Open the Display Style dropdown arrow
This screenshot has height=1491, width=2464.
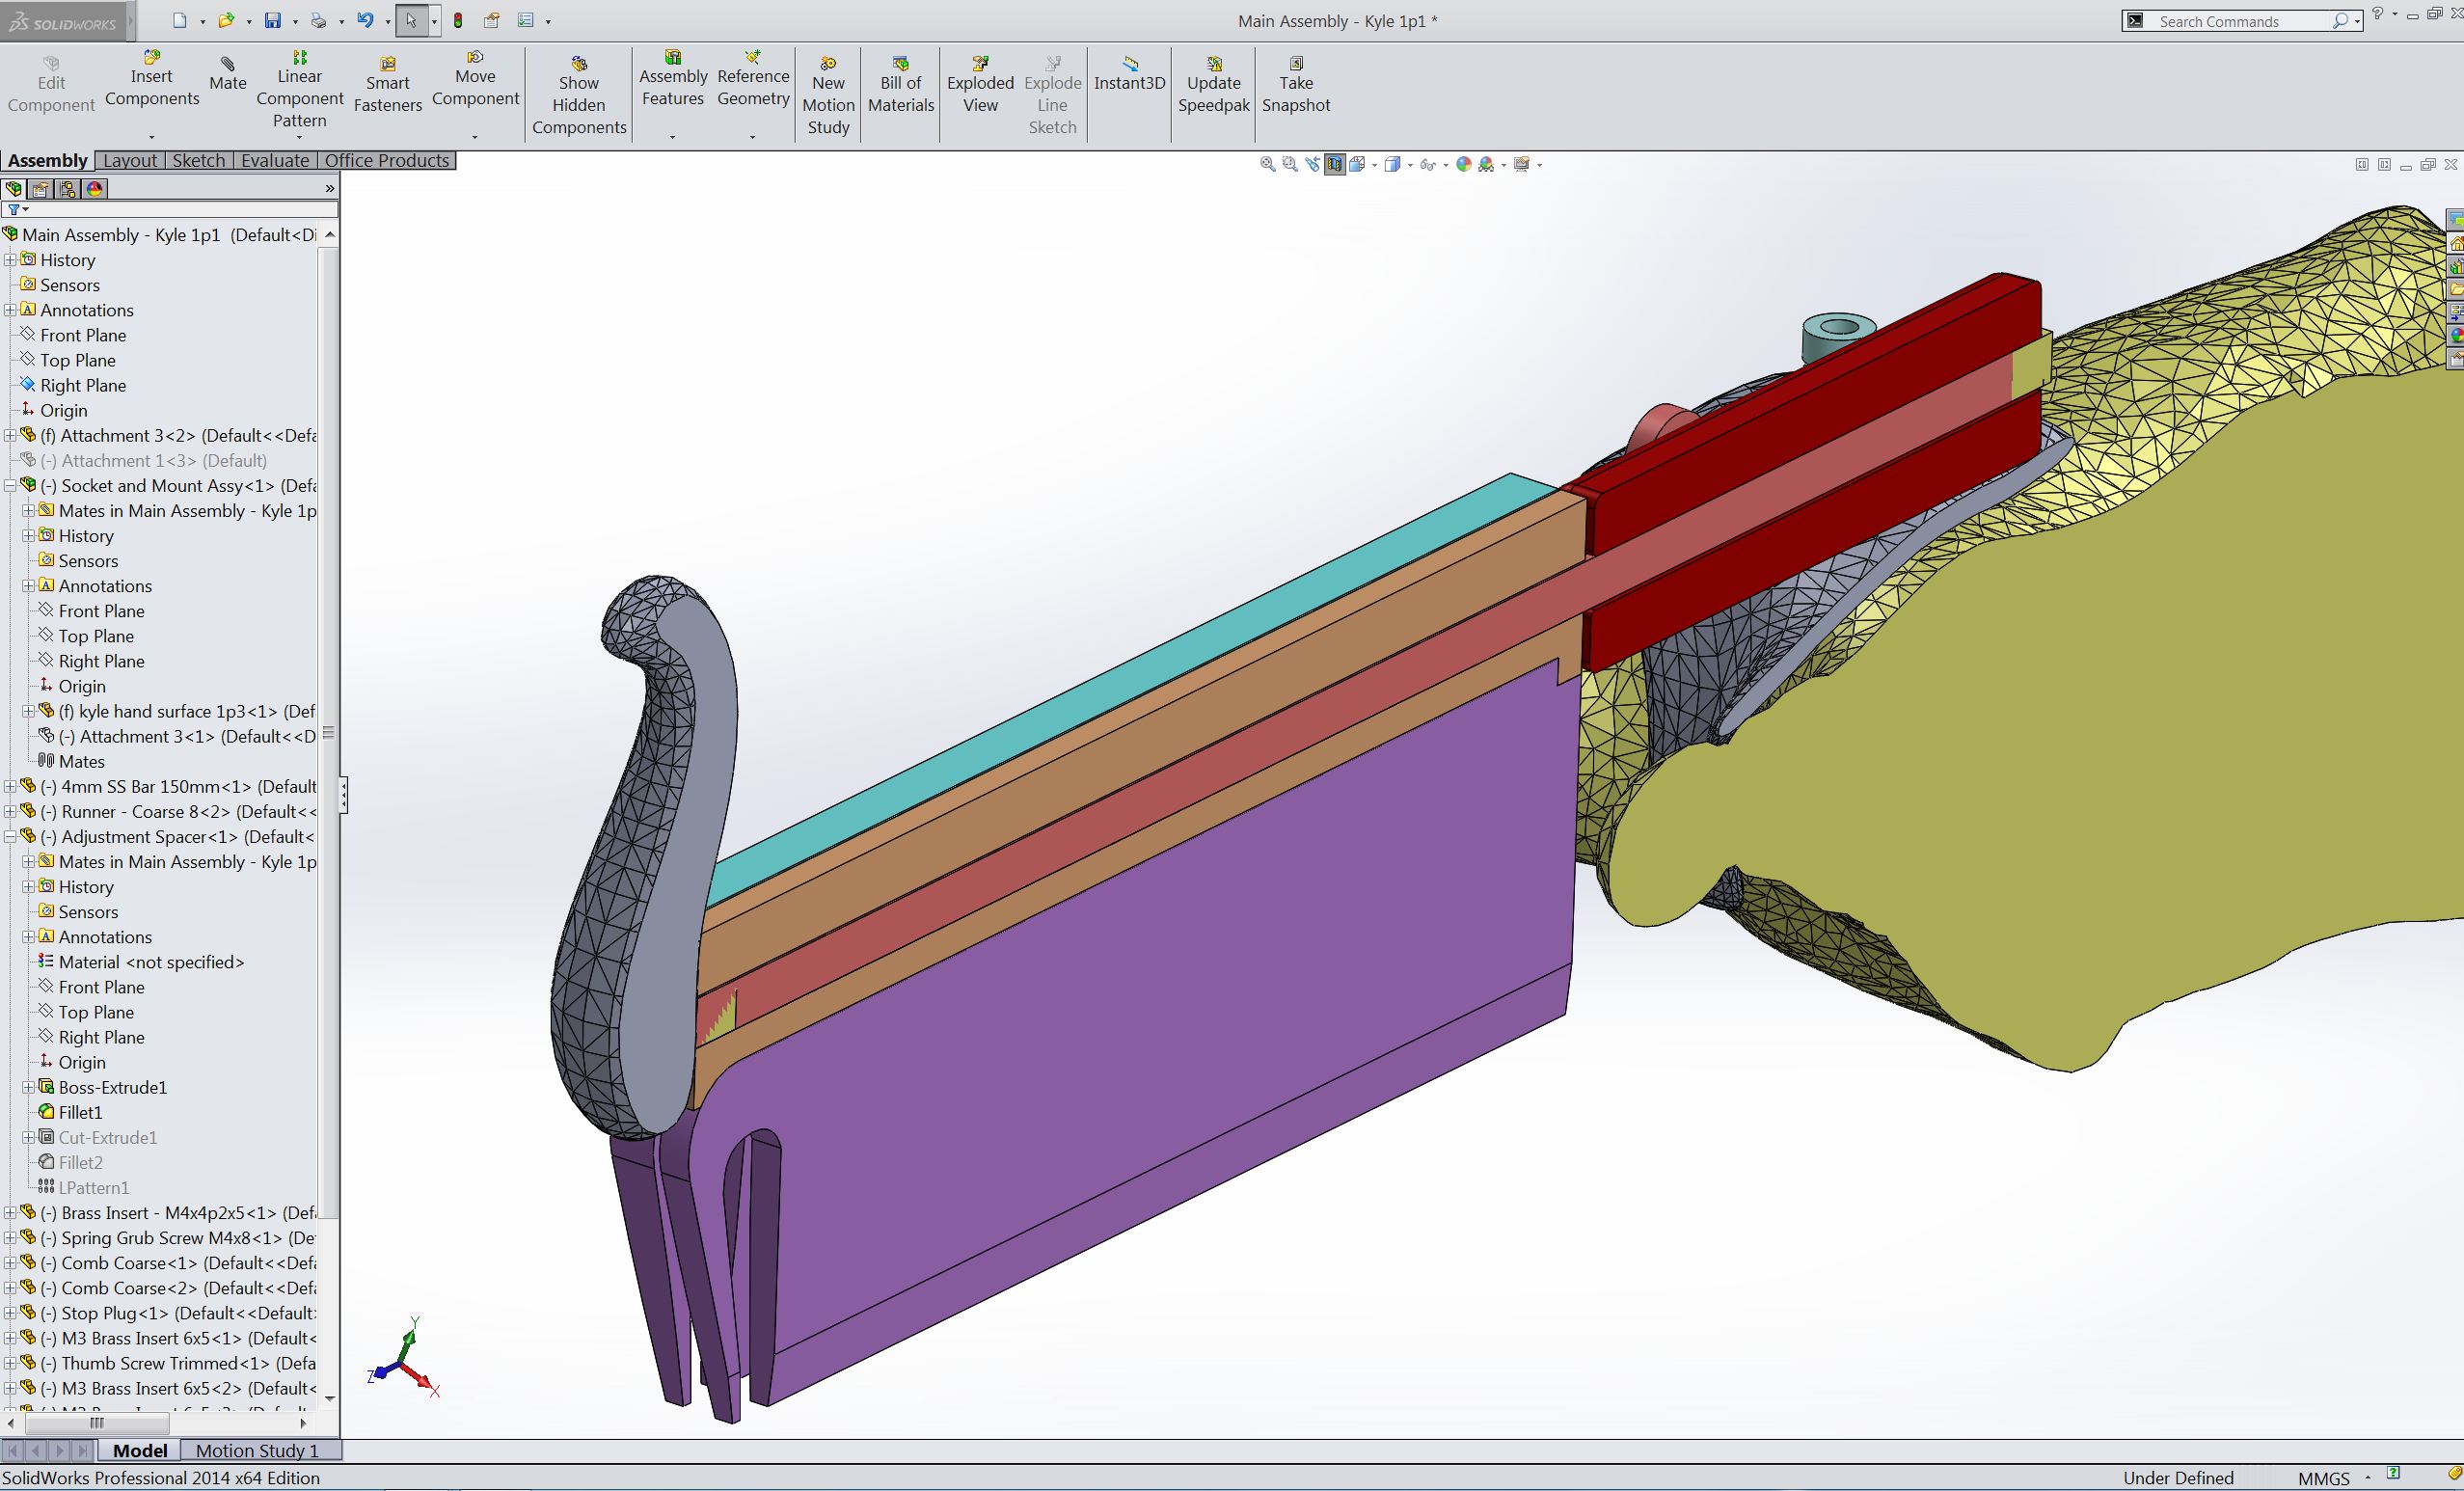click(x=1410, y=166)
